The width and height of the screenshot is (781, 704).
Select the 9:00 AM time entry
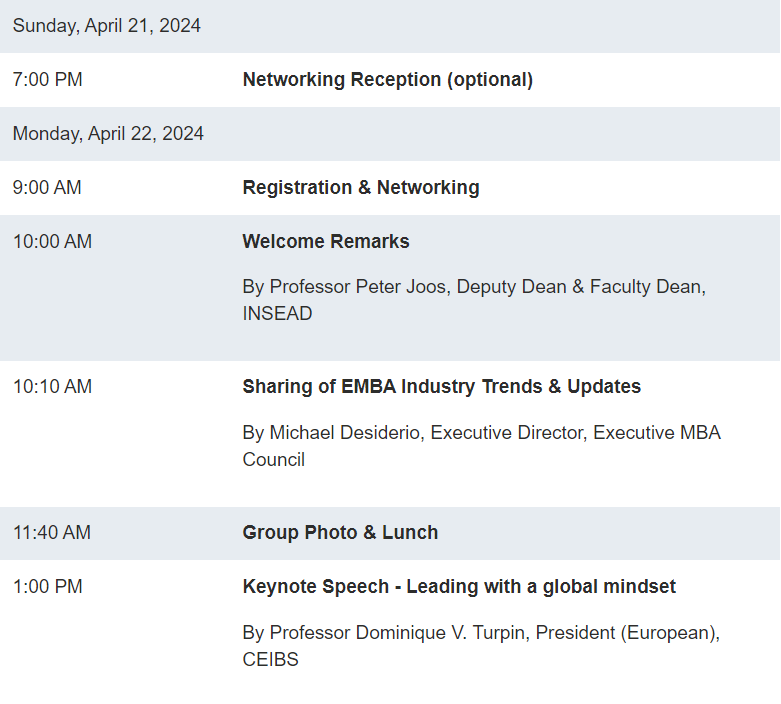47,188
